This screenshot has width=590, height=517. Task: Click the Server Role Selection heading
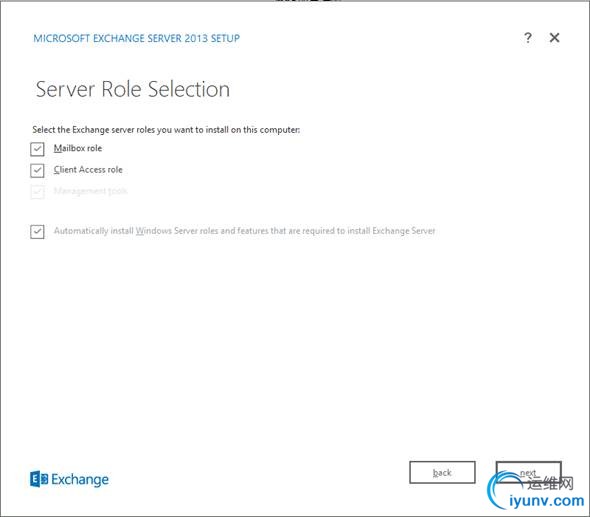click(x=132, y=89)
